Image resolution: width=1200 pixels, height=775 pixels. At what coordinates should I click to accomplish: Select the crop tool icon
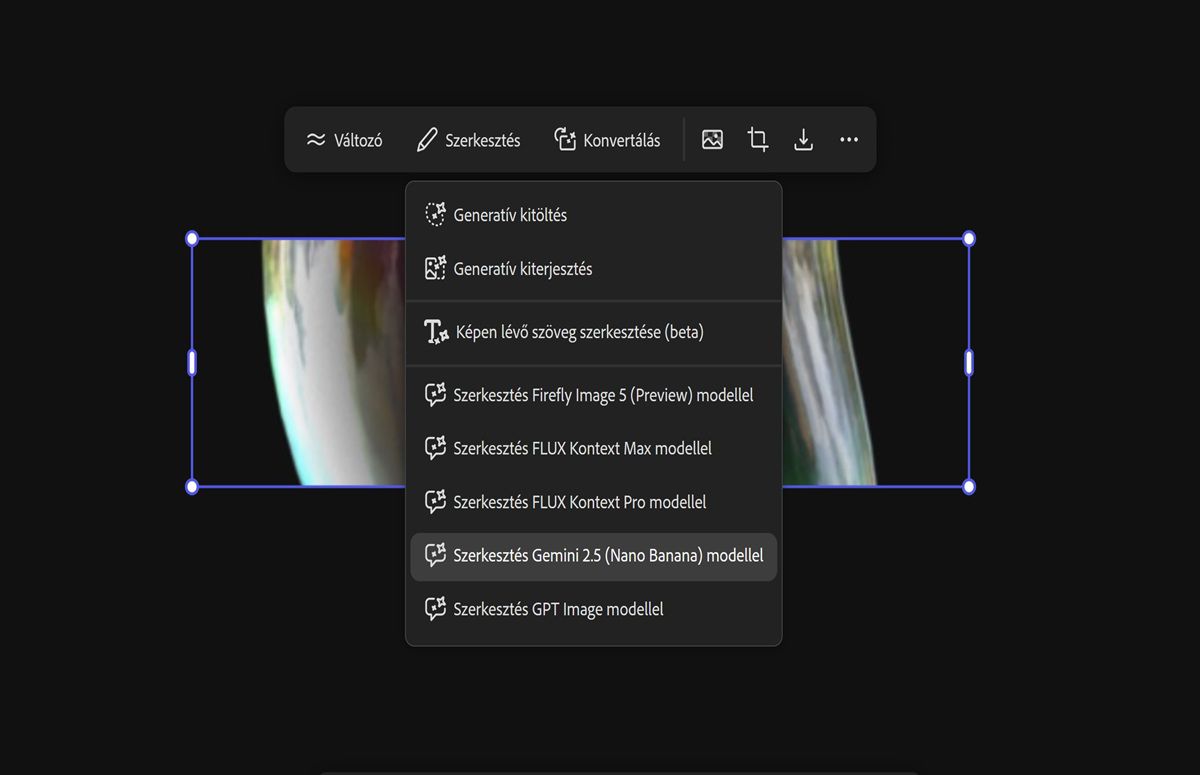(758, 140)
